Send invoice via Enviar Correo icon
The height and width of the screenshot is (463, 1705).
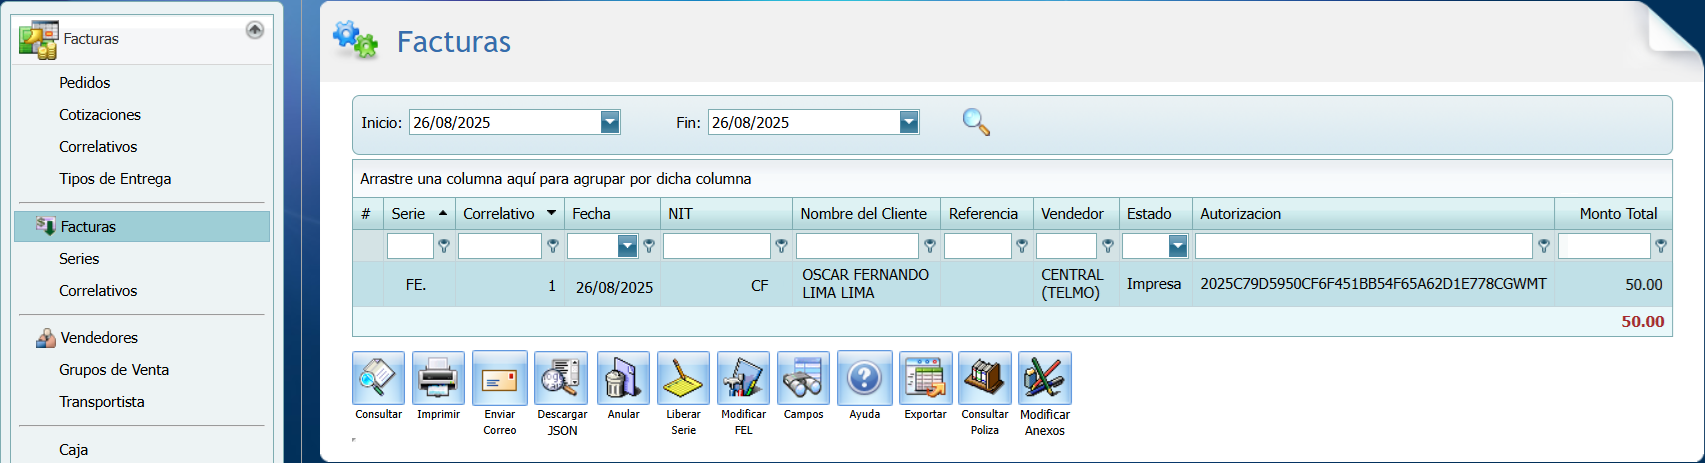click(x=499, y=379)
